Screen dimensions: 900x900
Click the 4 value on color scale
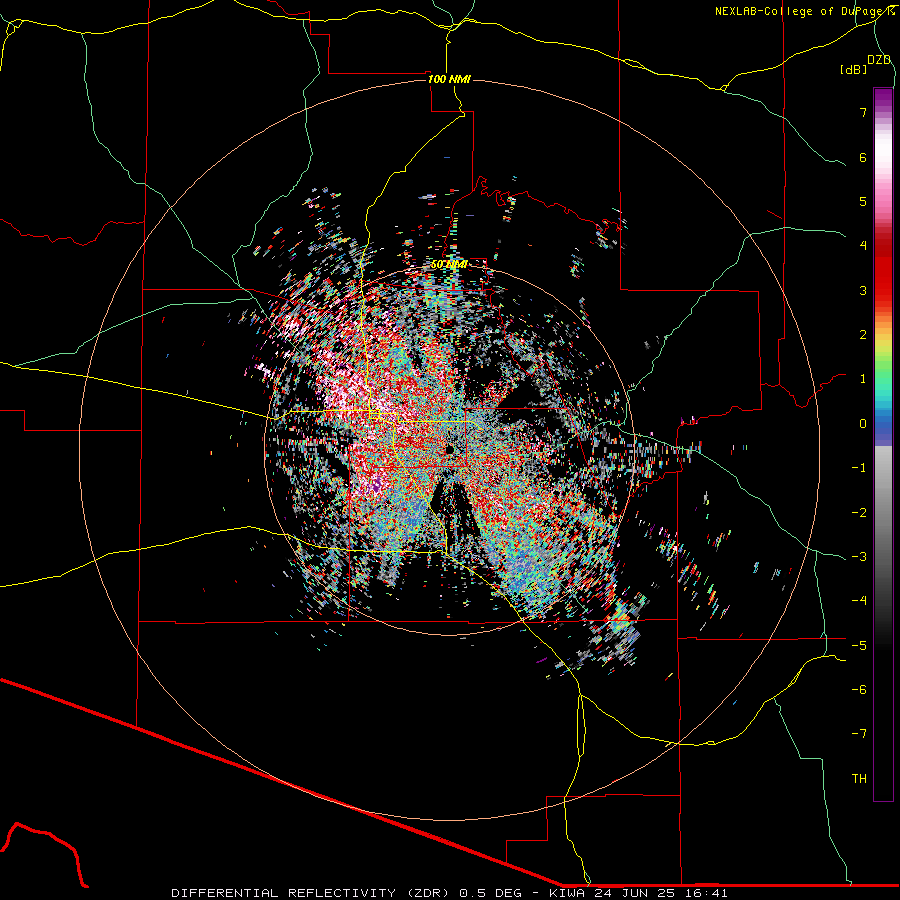863,246
